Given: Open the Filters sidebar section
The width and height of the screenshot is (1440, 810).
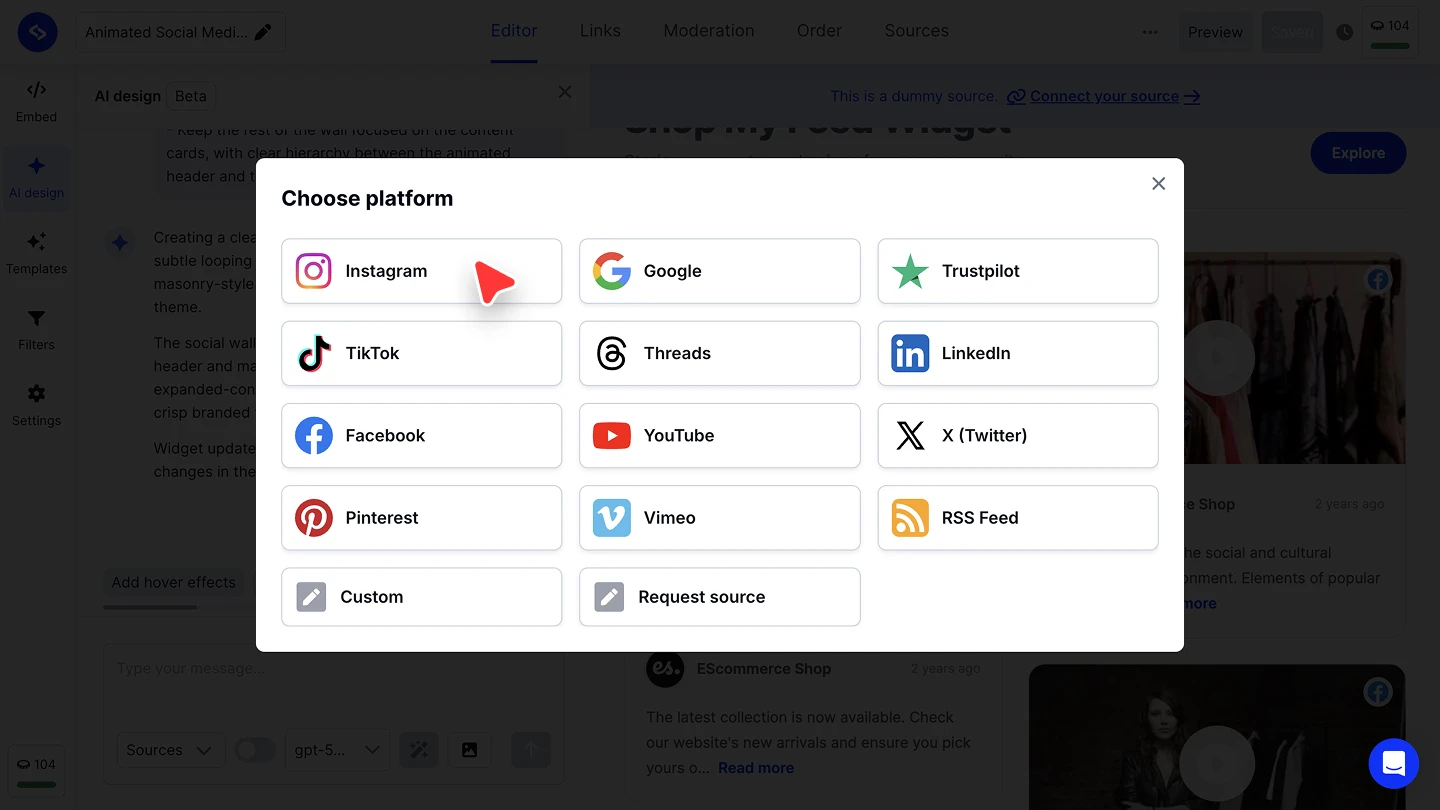Looking at the screenshot, I should click(36, 329).
